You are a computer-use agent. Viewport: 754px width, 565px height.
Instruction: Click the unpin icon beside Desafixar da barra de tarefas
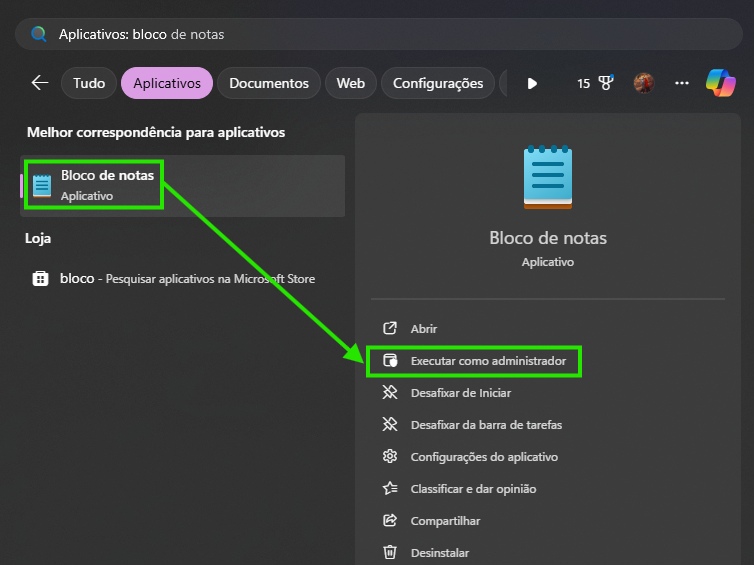tap(390, 424)
